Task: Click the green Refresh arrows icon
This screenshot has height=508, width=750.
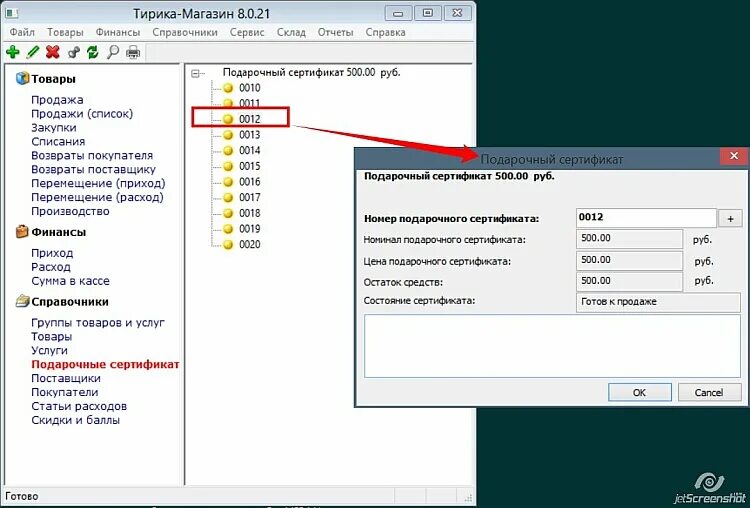Action: coord(93,52)
